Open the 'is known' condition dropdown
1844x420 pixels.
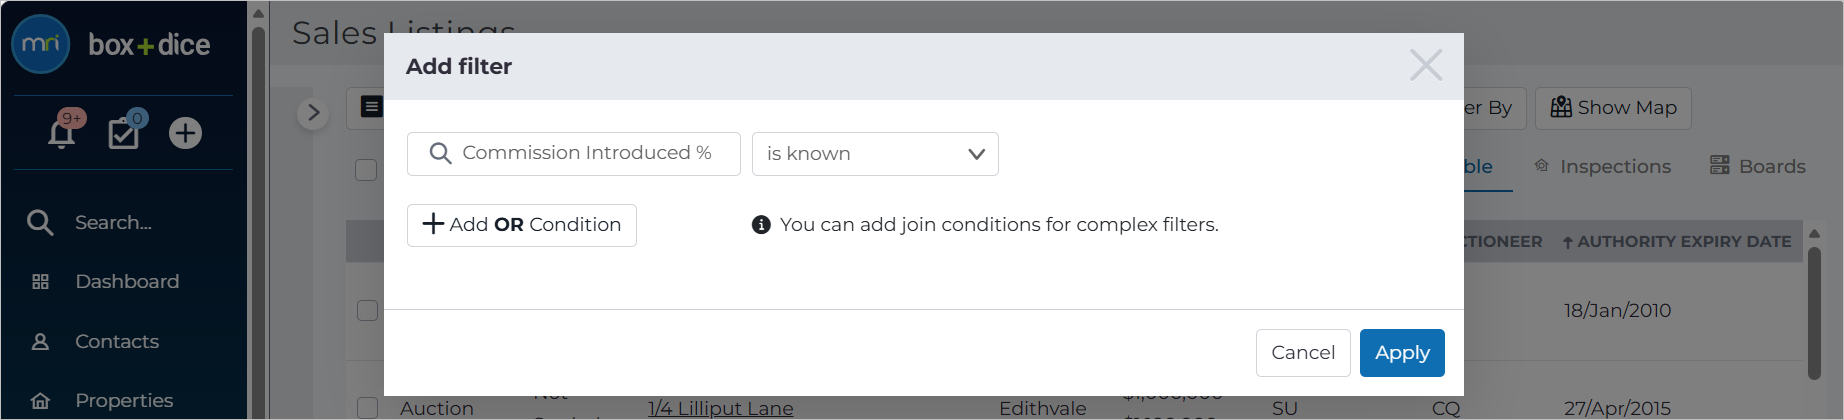875,154
